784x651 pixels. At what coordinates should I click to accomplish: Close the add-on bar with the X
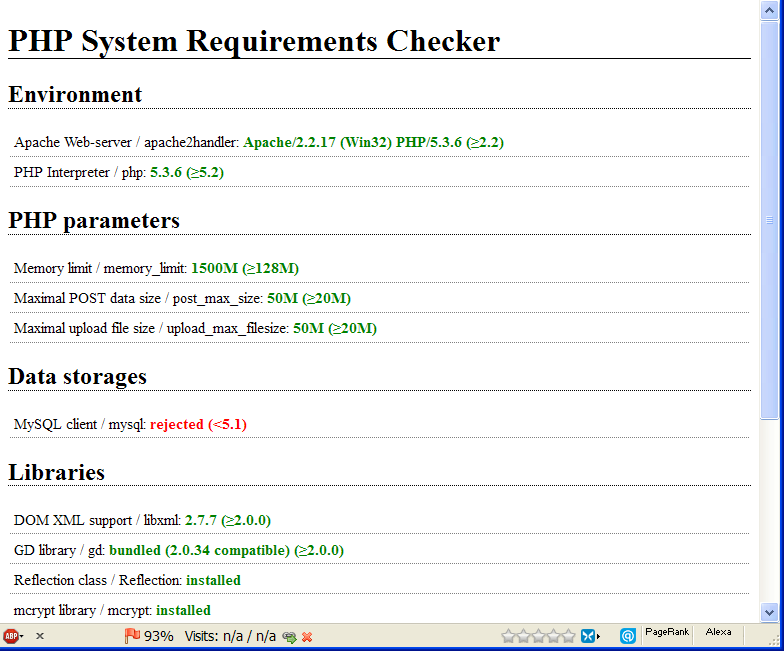click(40, 636)
